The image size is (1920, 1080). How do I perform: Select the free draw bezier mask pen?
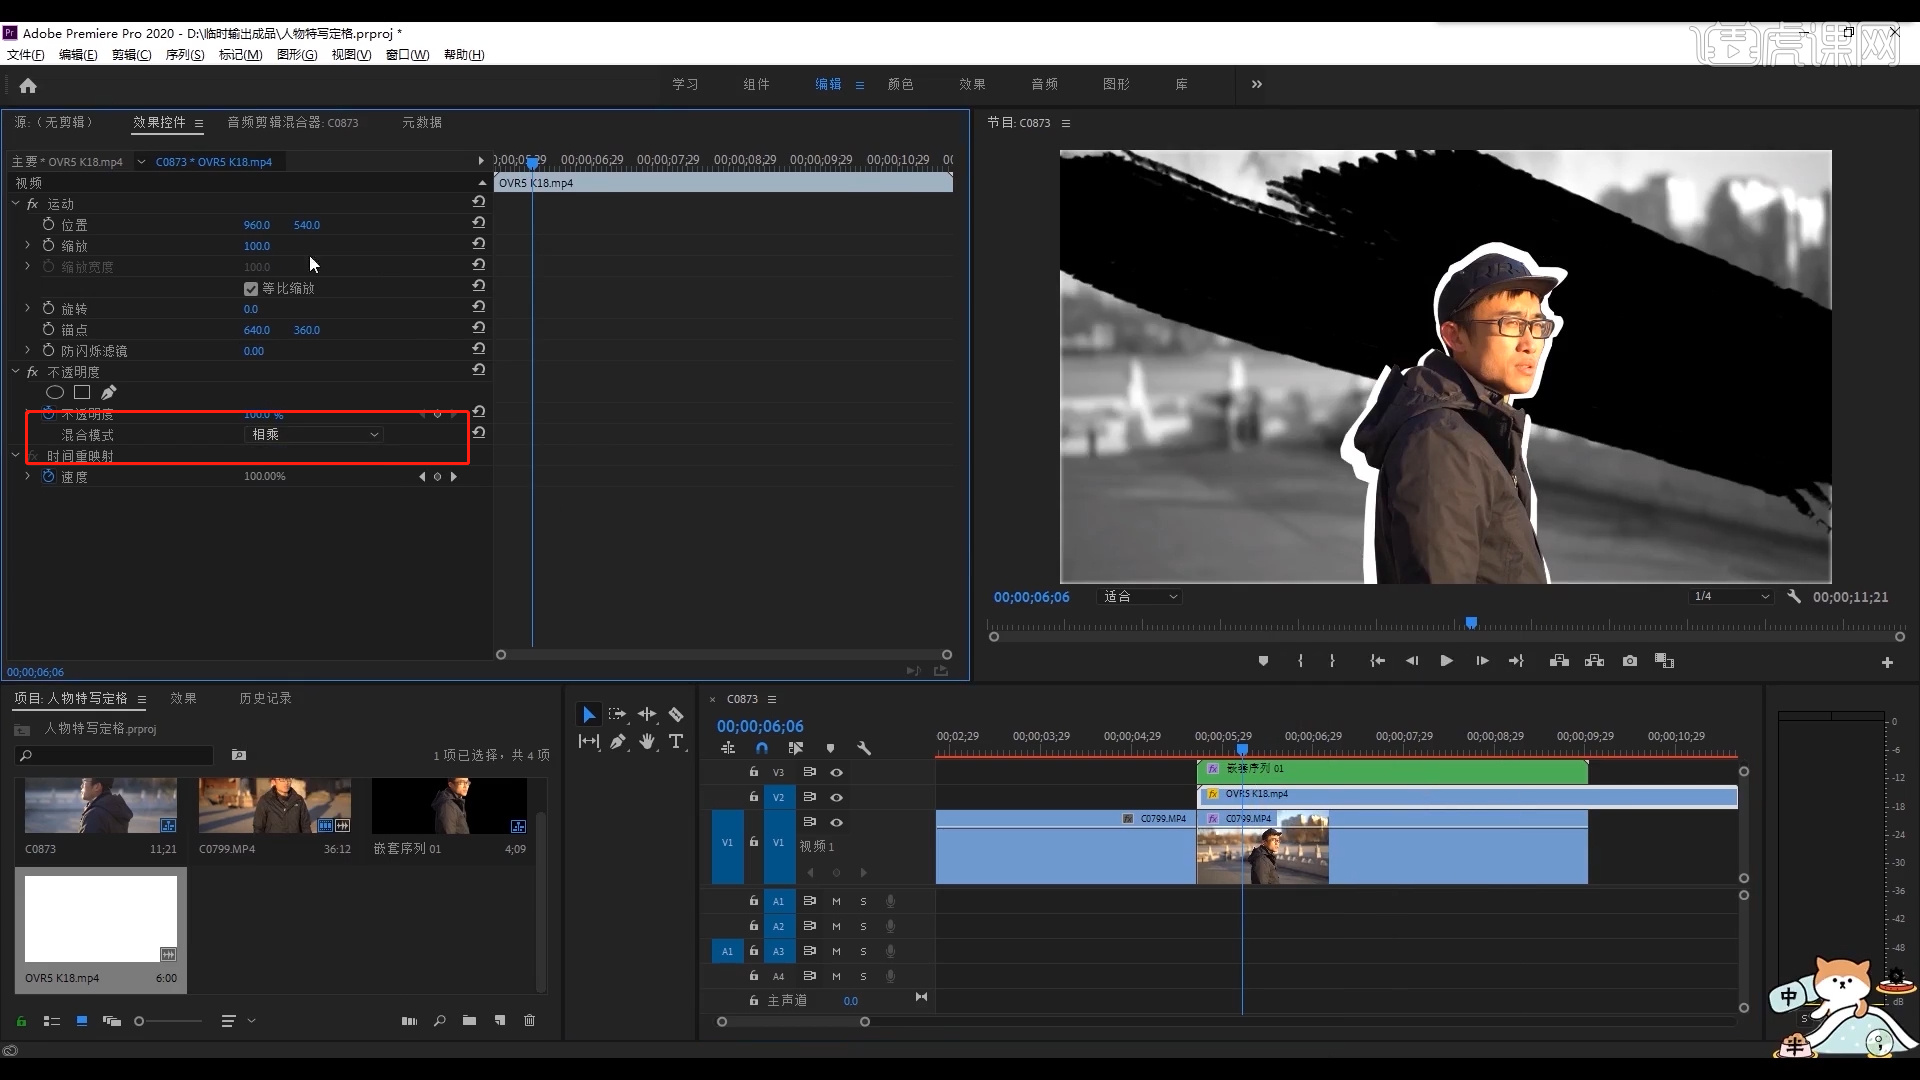109,393
